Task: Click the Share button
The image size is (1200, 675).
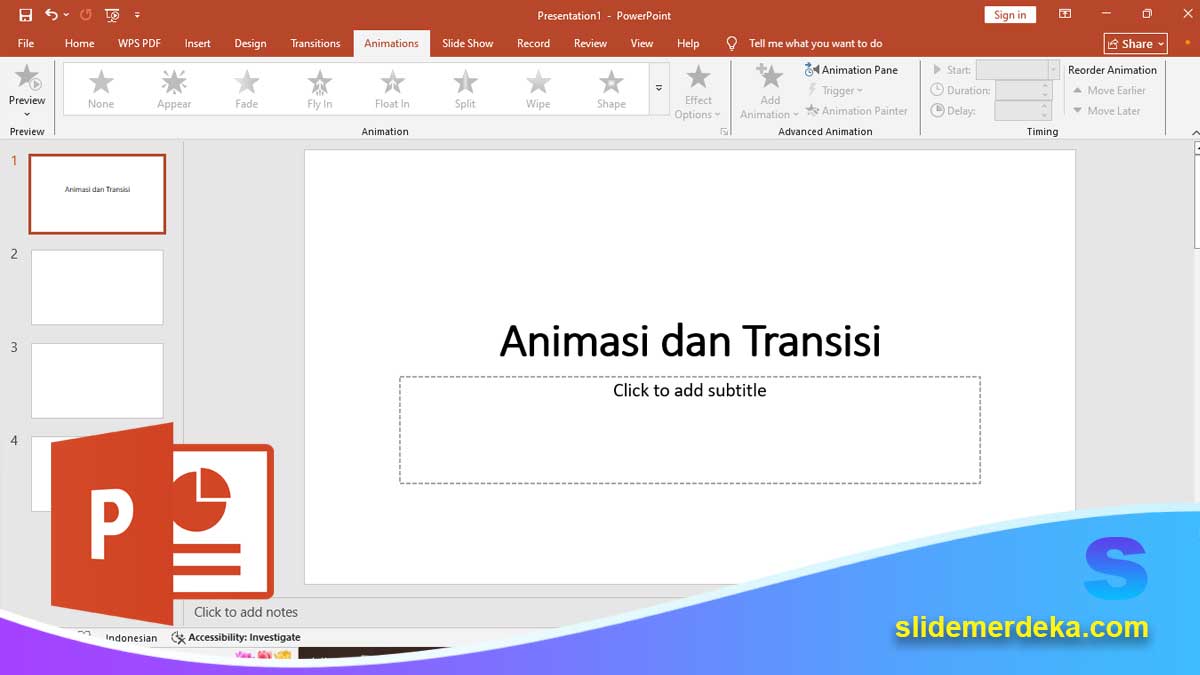Action: coord(1135,43)
